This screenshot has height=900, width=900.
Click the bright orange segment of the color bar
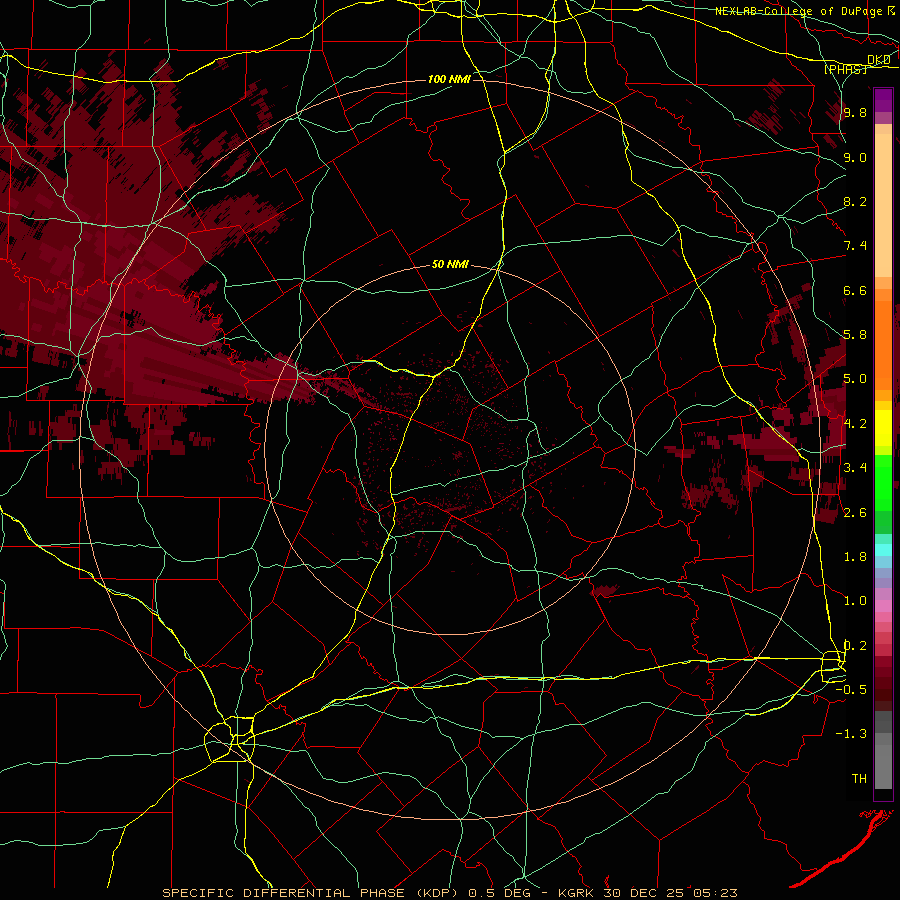883,345
